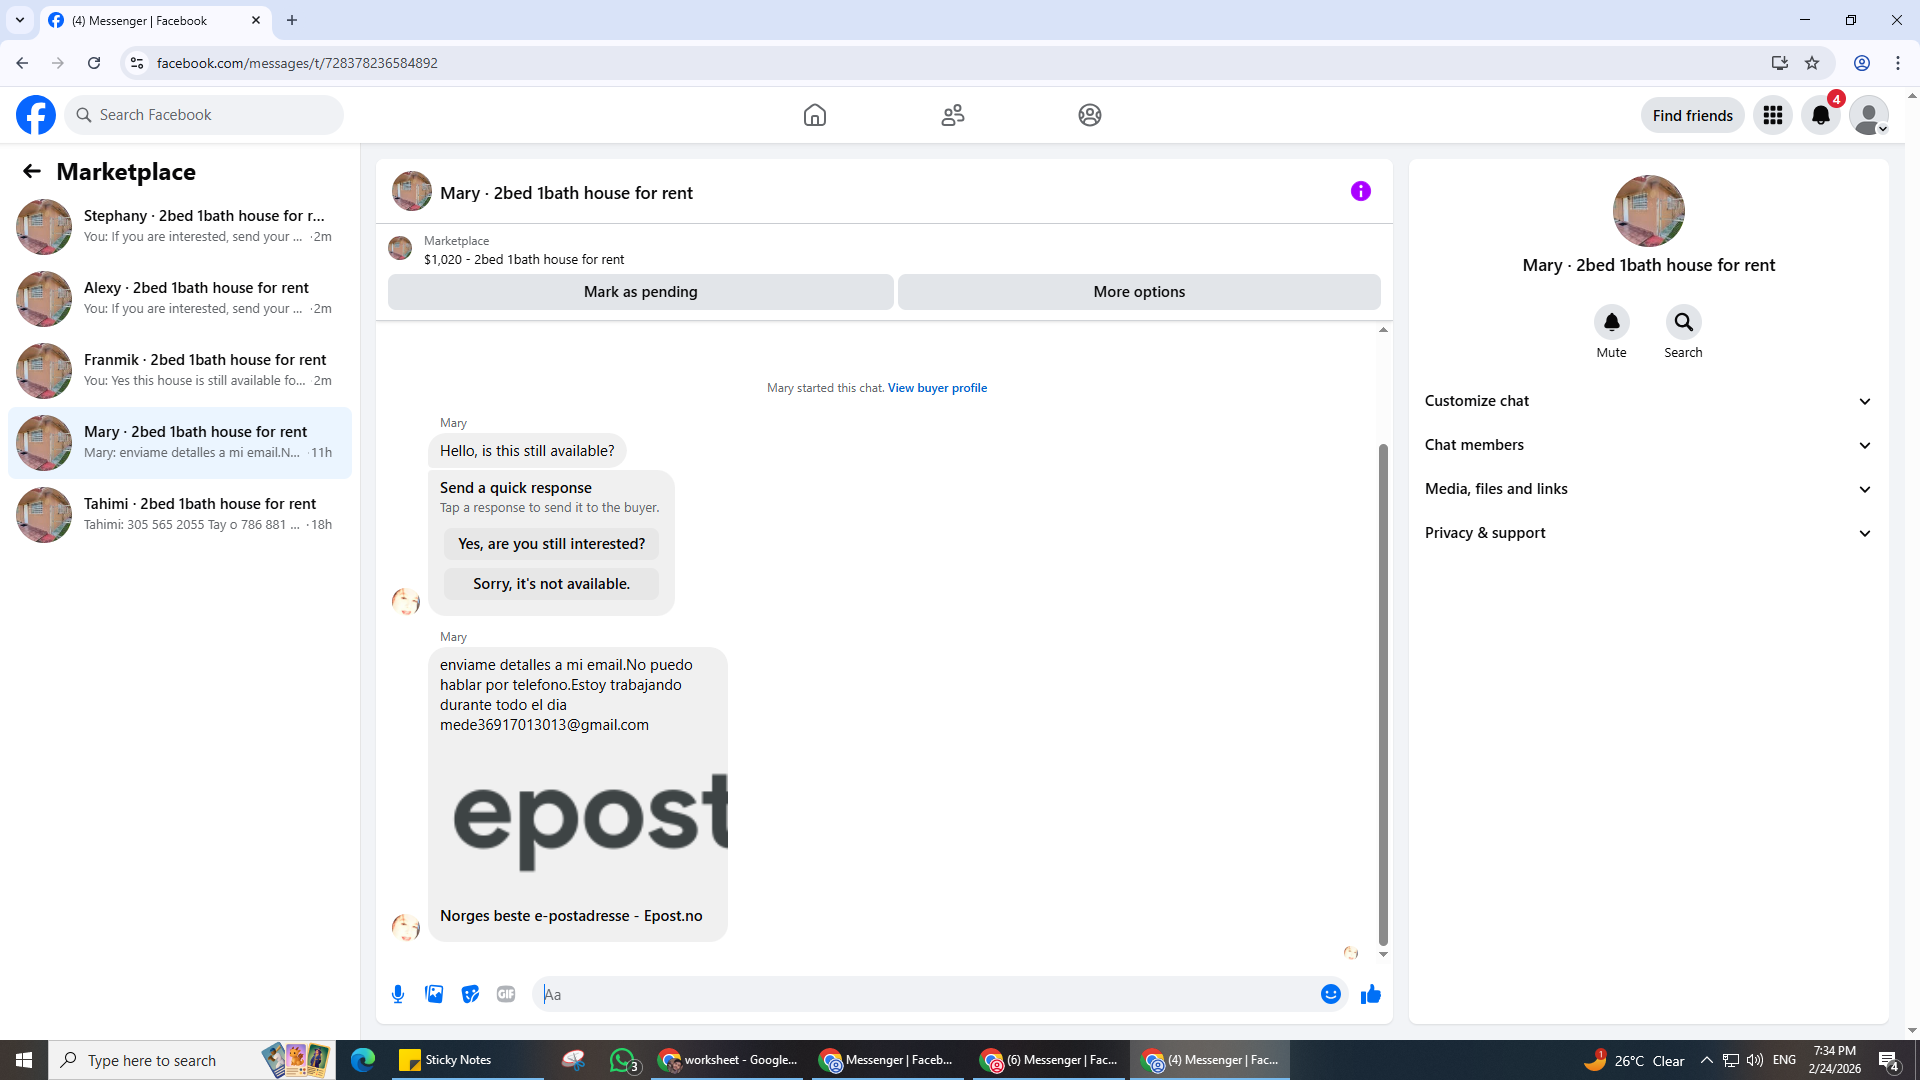Go to Facebook Home tab
The image size is (1920, 1080).
coord(814,115)
